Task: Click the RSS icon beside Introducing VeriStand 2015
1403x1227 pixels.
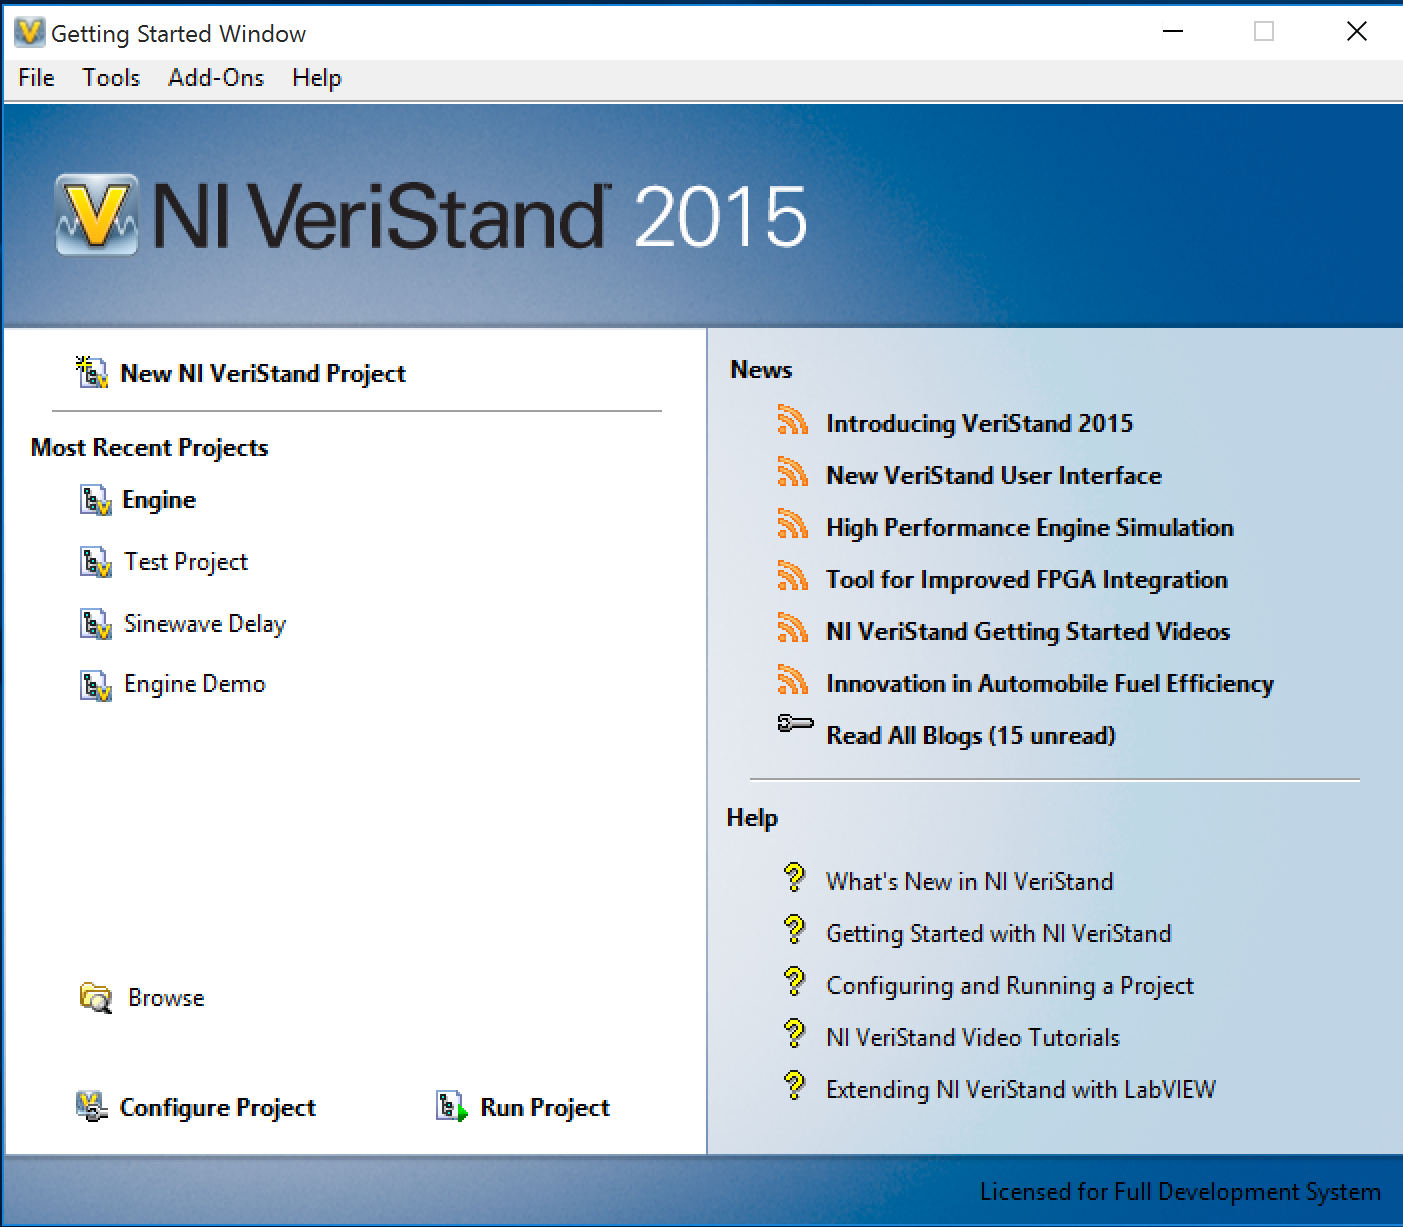Action: (793, 422)
